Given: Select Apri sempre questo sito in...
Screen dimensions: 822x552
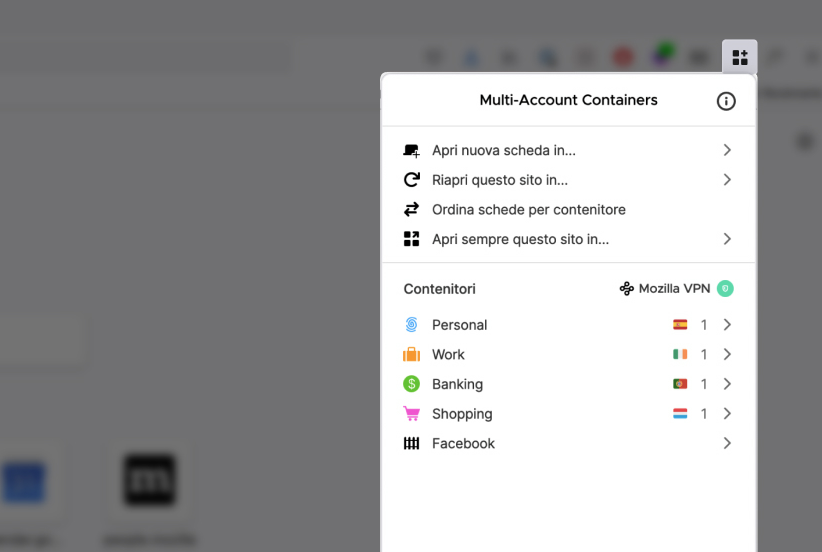Looking at the screenshot, I should pyautogui.click(x=568, y=239).
